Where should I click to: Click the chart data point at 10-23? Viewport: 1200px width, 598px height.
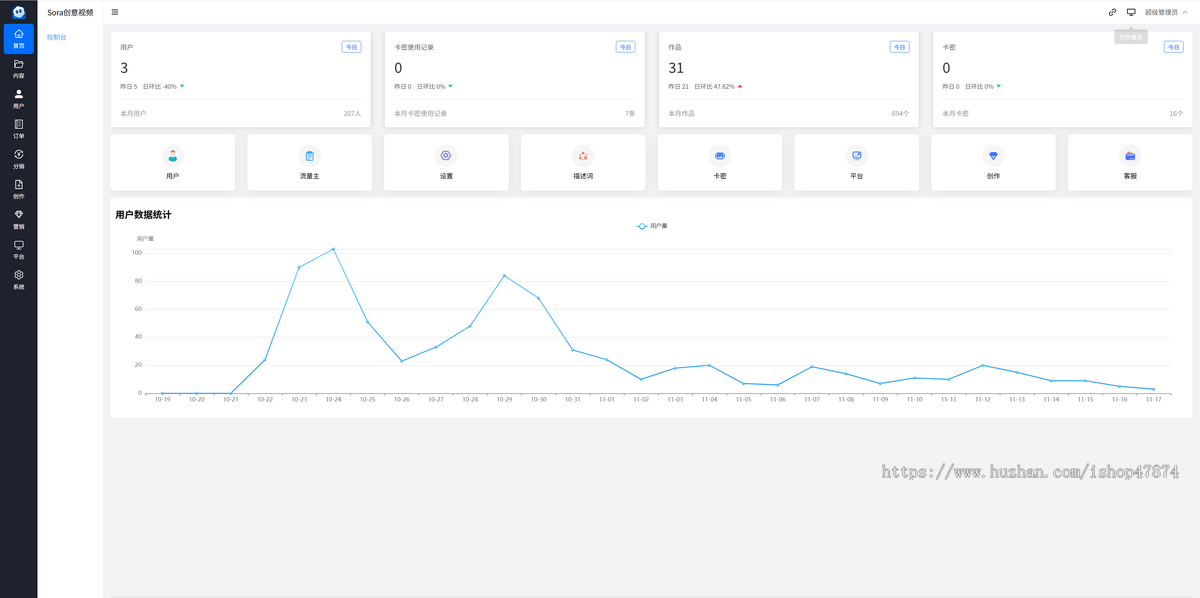click(299, 267)
